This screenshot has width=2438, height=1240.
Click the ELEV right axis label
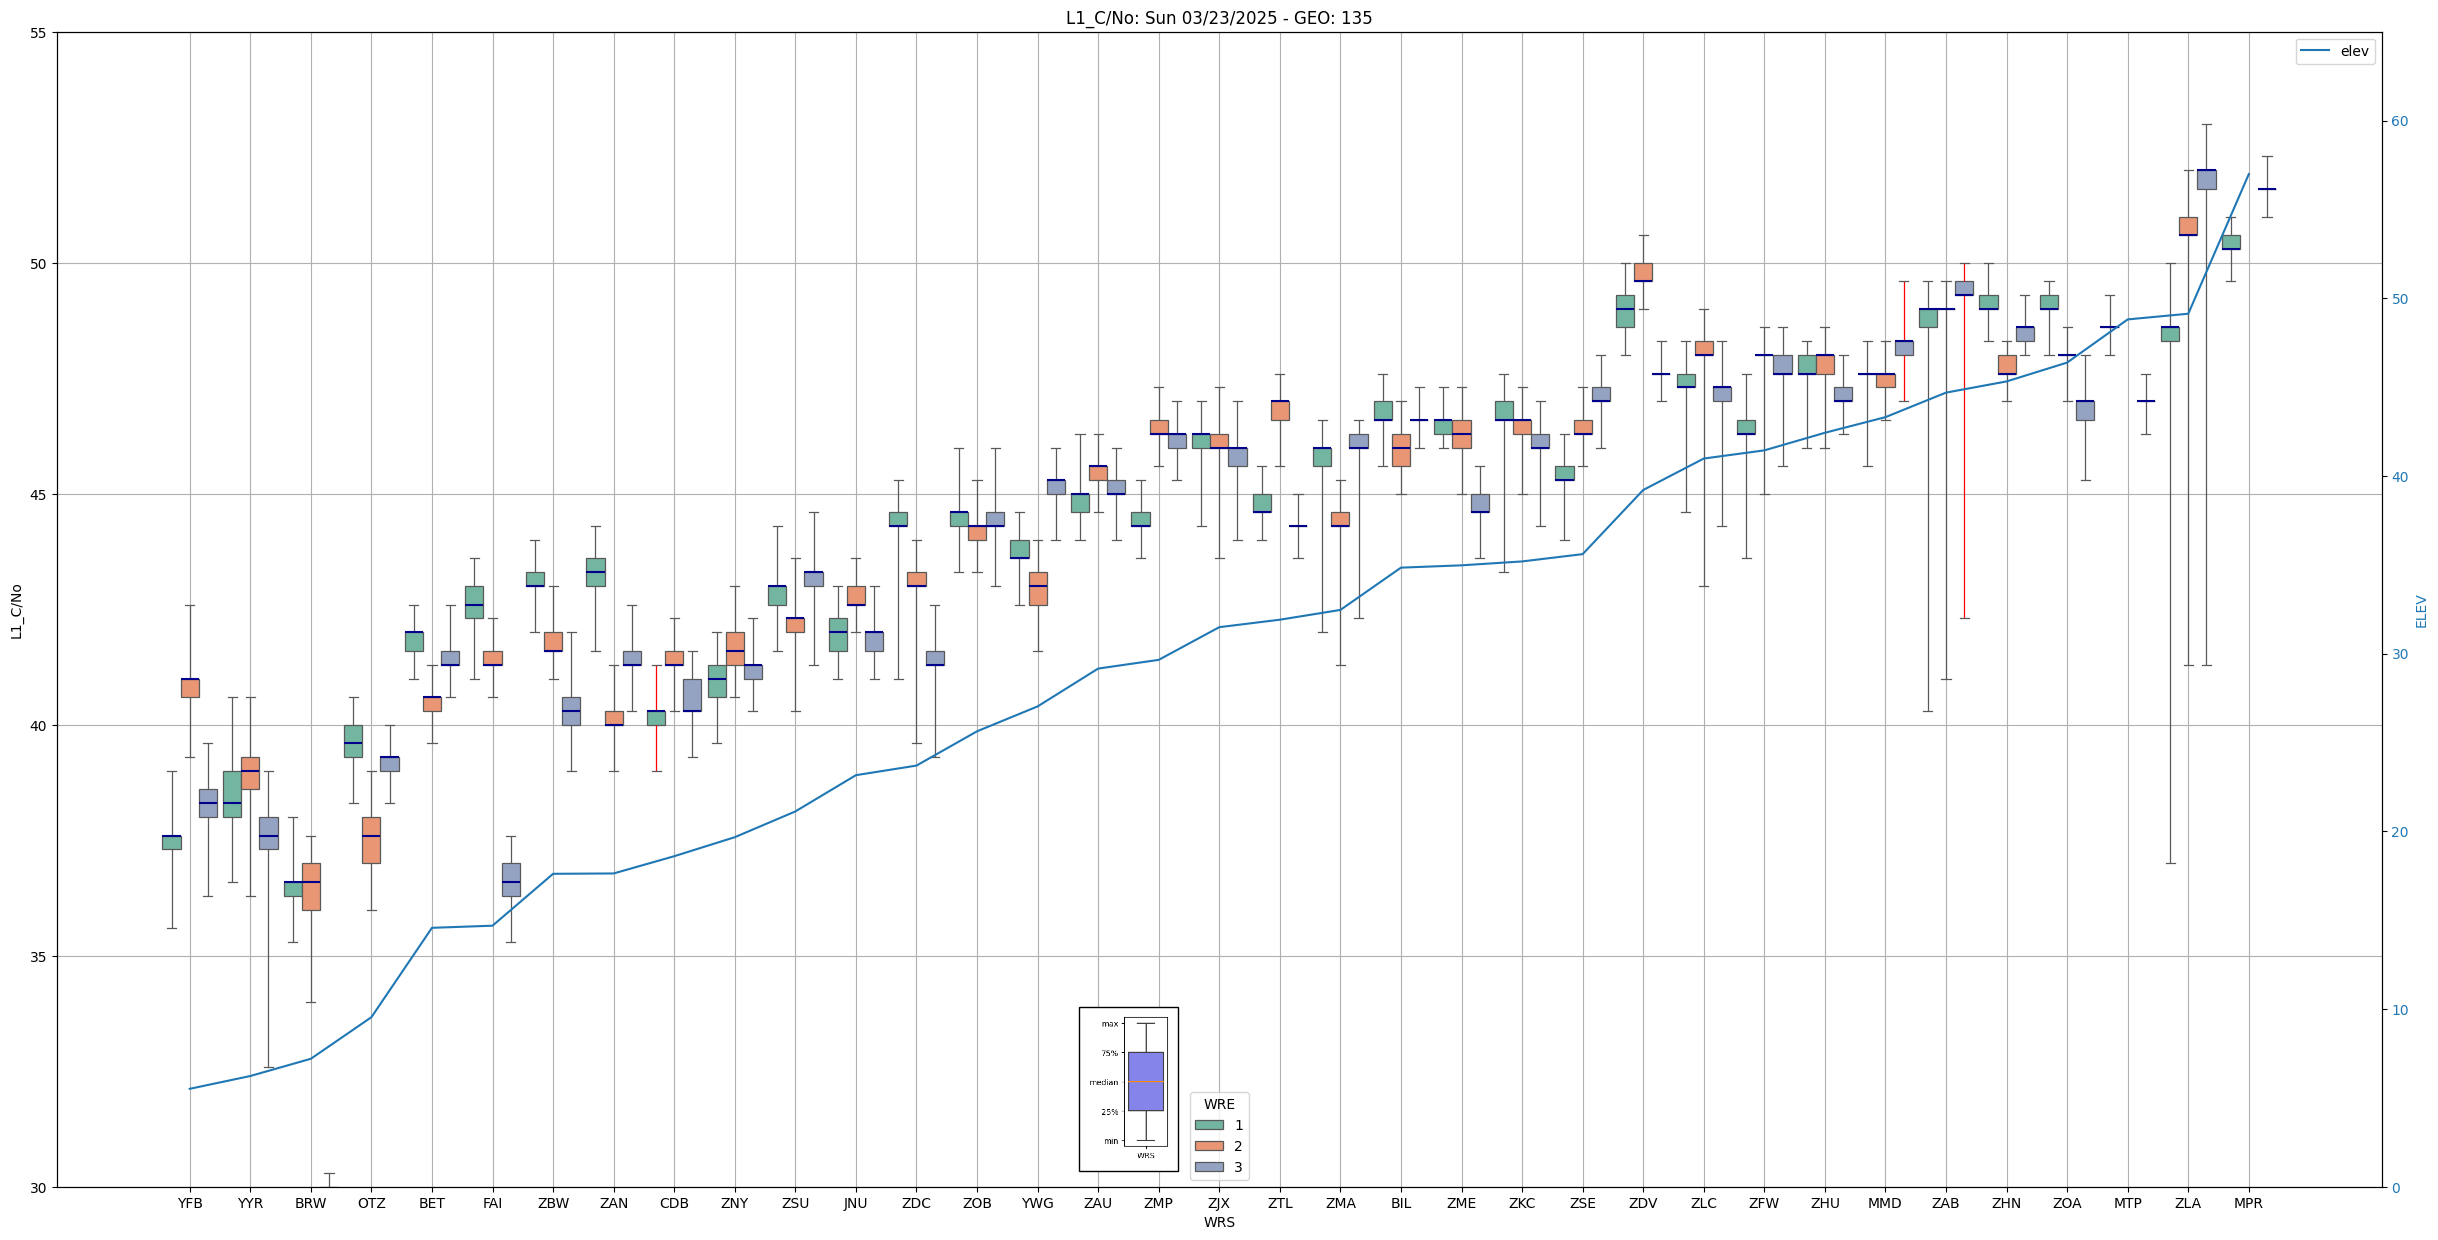pyautogui.click(x=2421, y=611)
